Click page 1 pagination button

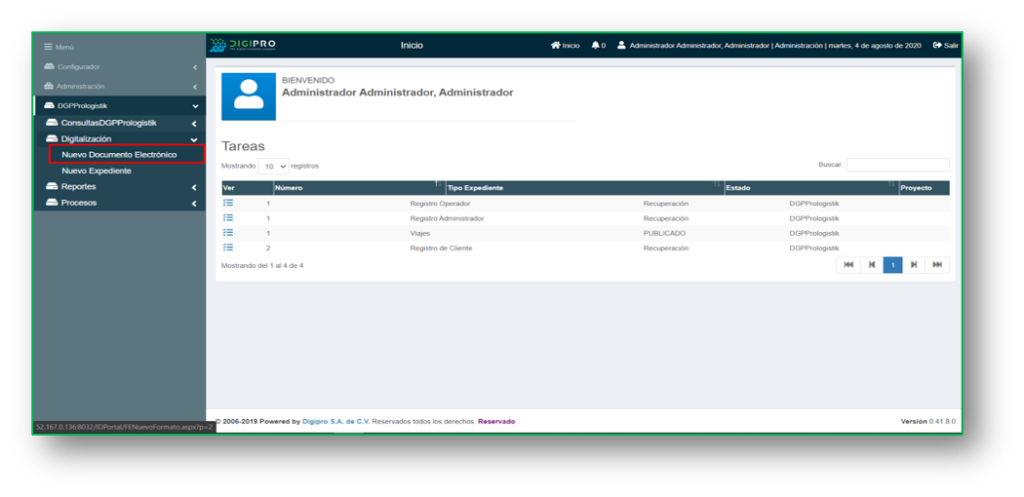coord(892,265)
